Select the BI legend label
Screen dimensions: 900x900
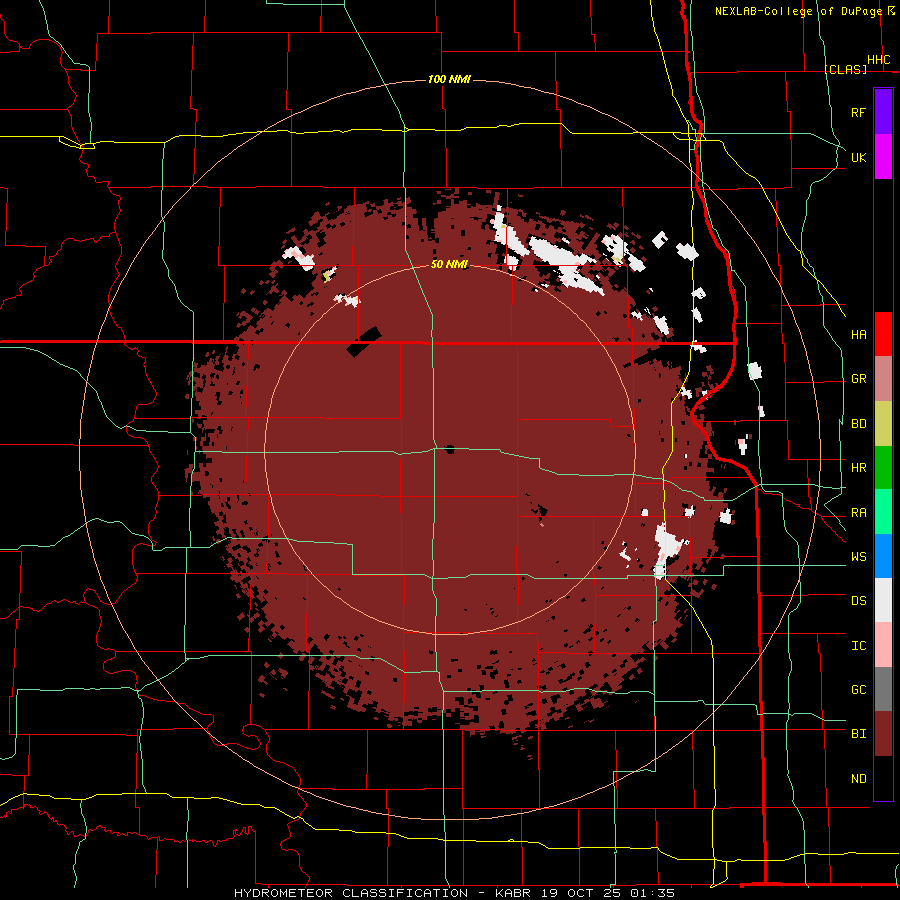858,734
